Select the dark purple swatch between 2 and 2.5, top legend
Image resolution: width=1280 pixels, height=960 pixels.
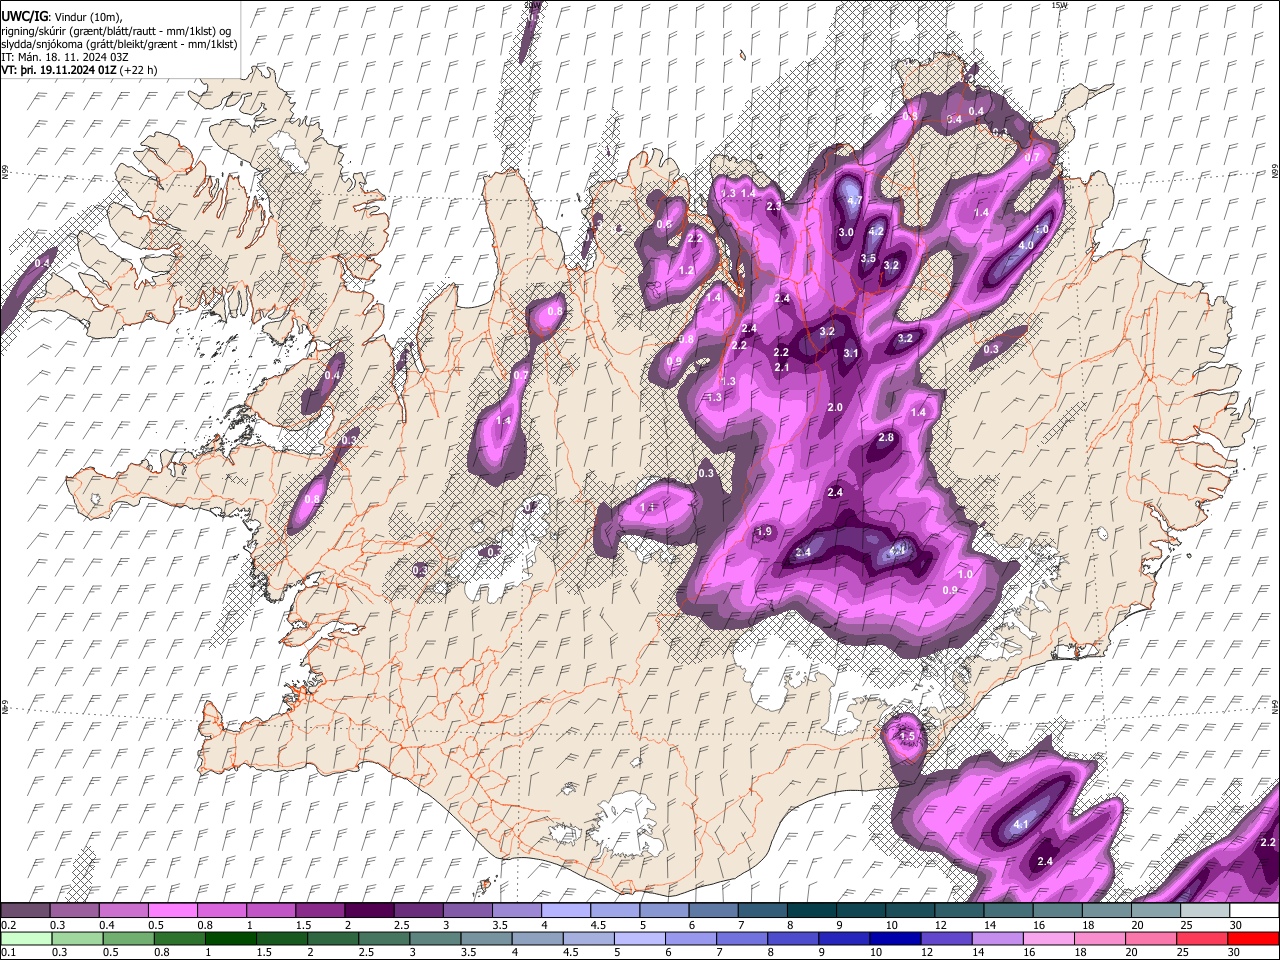pyautogui.click(x=369, y=911)
